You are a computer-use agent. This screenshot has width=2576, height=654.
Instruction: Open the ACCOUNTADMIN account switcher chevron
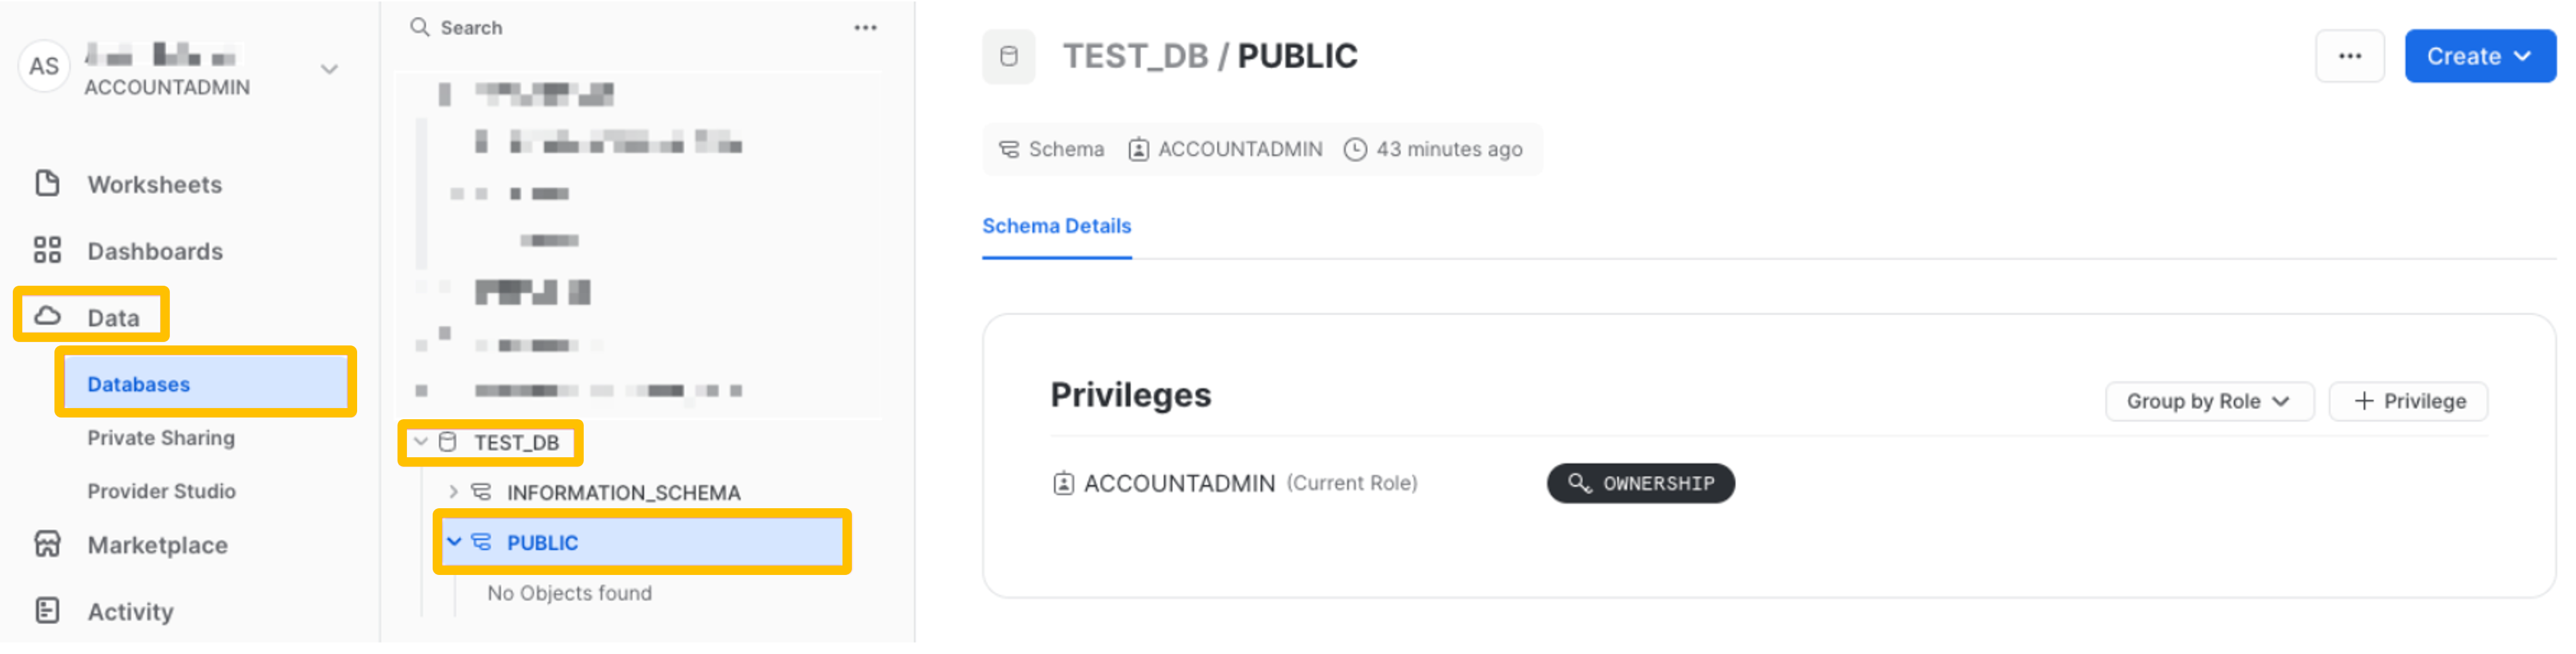[x=329, y=69]
